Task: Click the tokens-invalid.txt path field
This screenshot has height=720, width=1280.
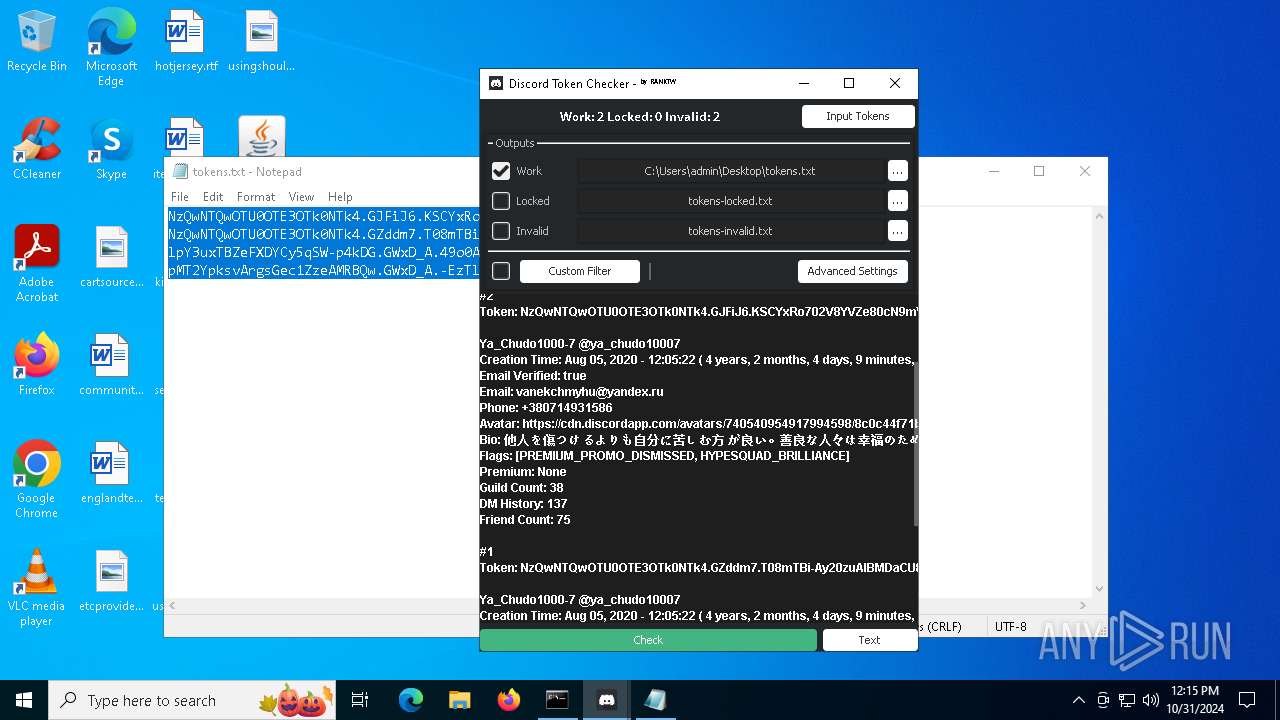Action: [730, 231]
